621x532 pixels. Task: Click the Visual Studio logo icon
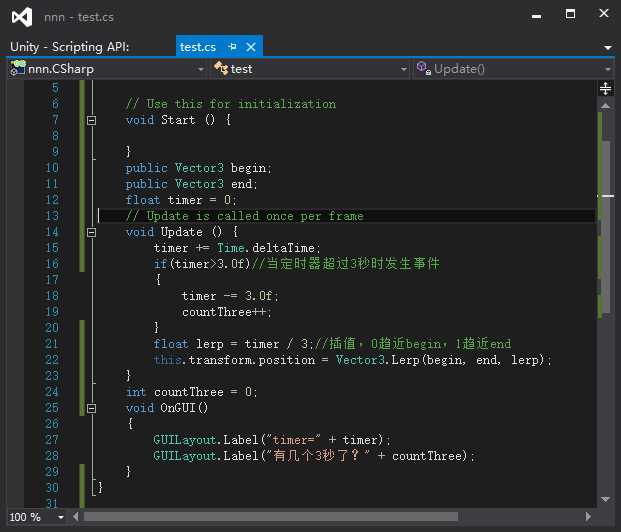[22, 17]
